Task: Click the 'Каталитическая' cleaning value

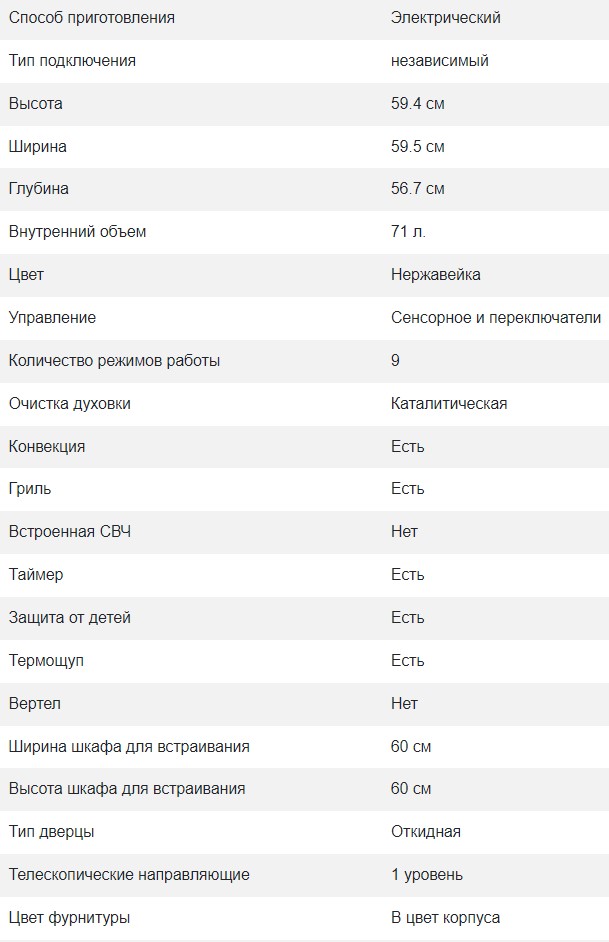Action: coord(449,404)
